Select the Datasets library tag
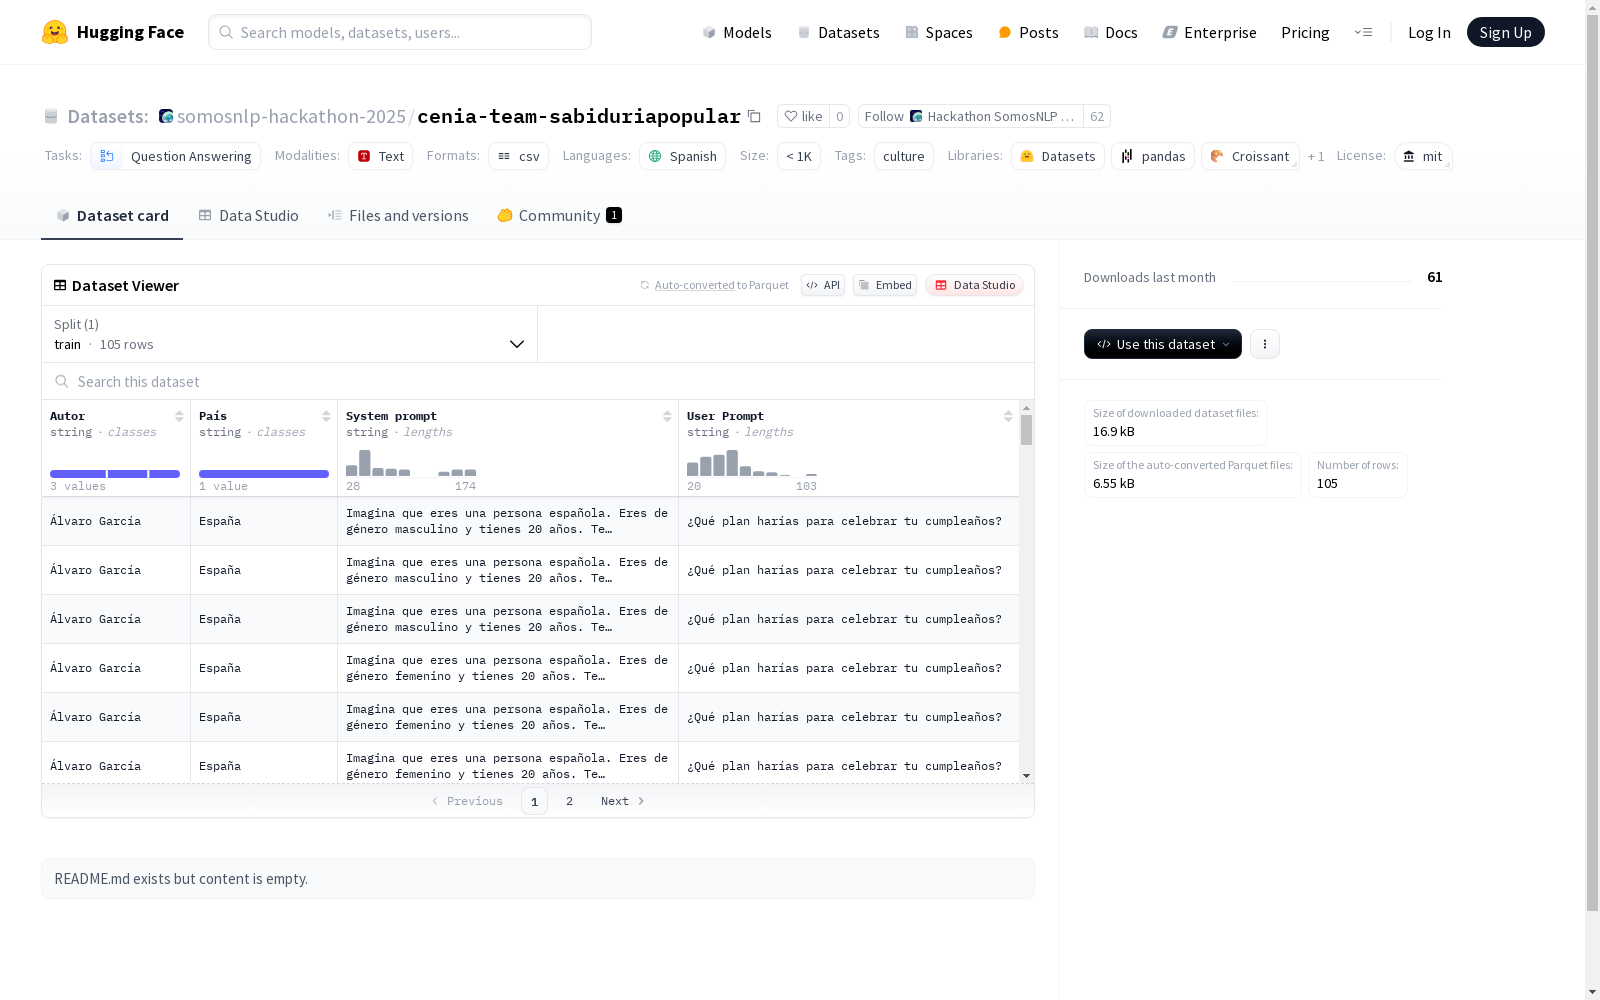This screenshot has height=1000, width=1600. (x=1058, y=156)
